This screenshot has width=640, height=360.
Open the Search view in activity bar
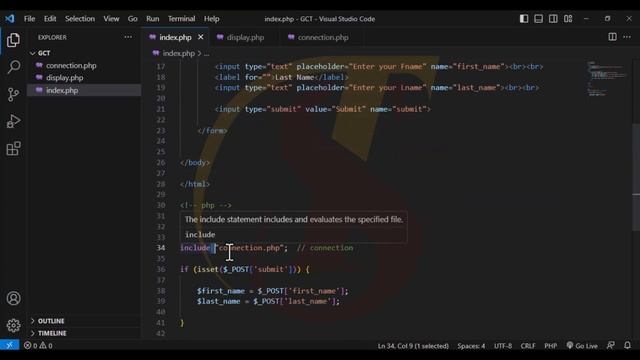pyautogui.click(x=13, y=67)
